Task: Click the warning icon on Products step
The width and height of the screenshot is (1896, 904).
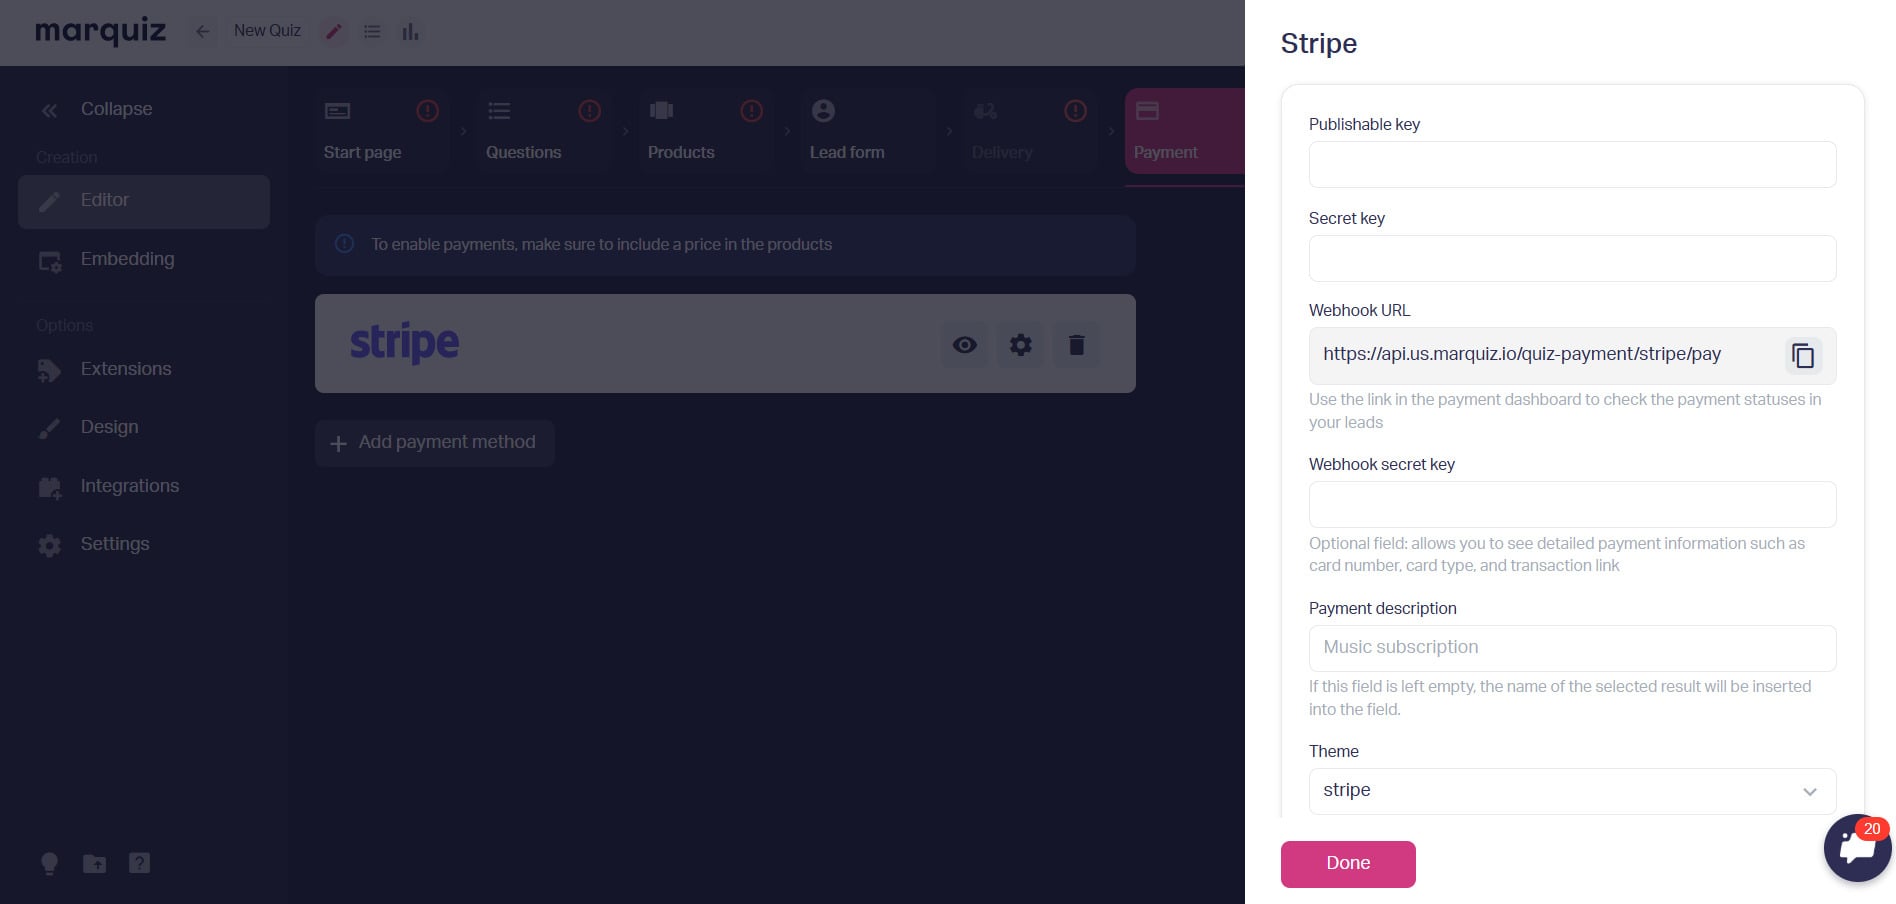Action: point(752,111)
